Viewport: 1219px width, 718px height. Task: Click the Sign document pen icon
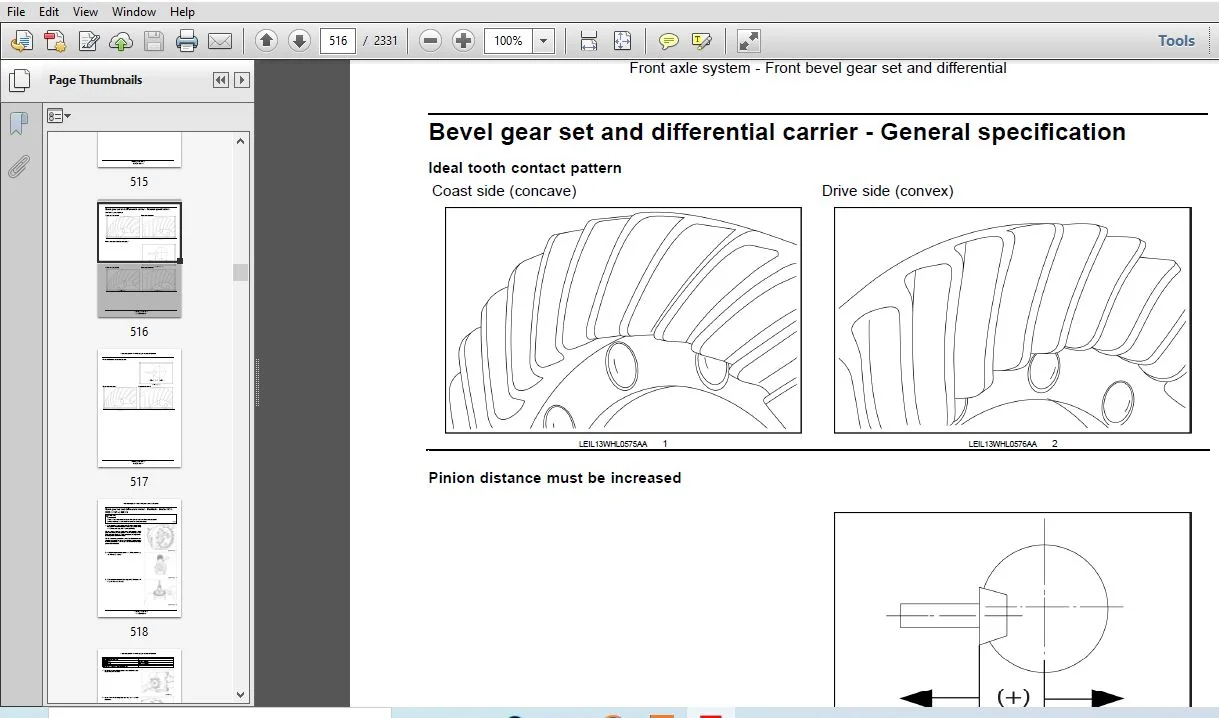point(88,41)
